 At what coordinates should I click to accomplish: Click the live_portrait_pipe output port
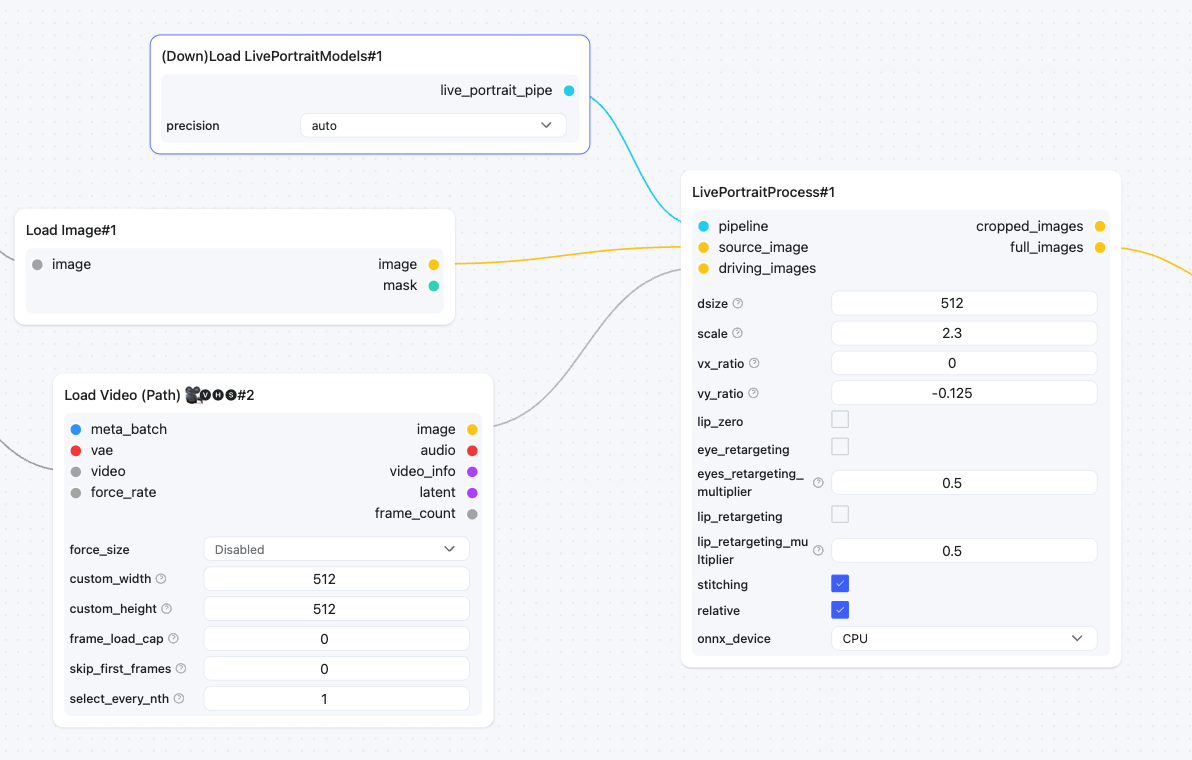point(569,91)
